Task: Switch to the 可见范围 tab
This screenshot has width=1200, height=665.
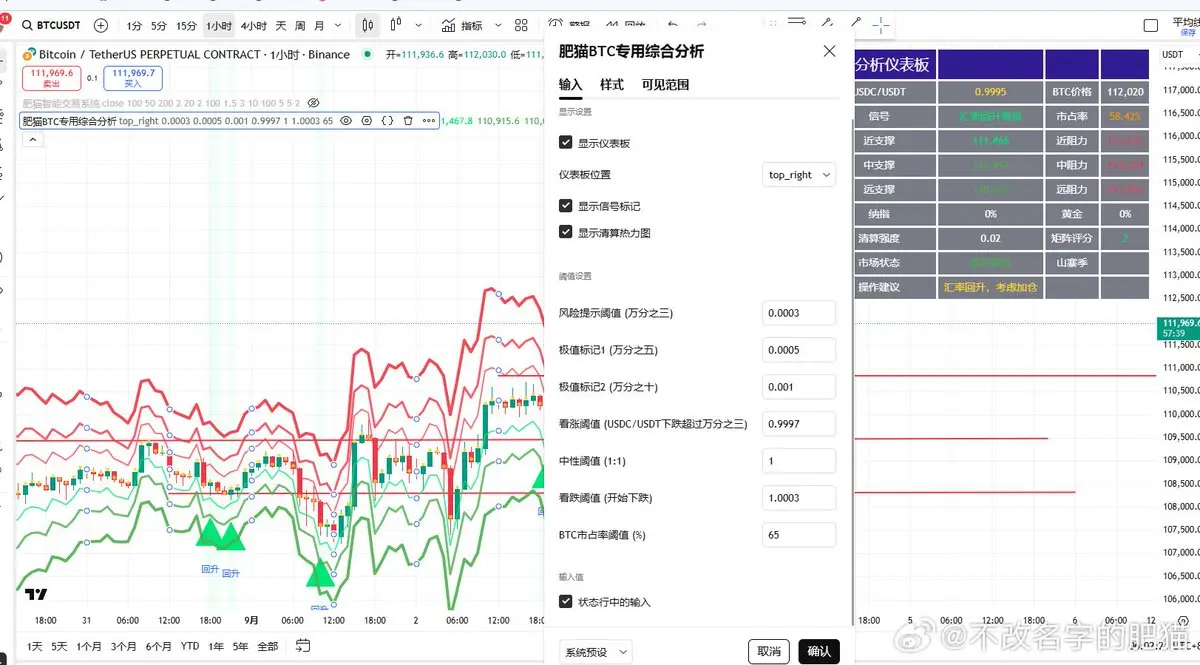Action: click(x=665, y=85)
